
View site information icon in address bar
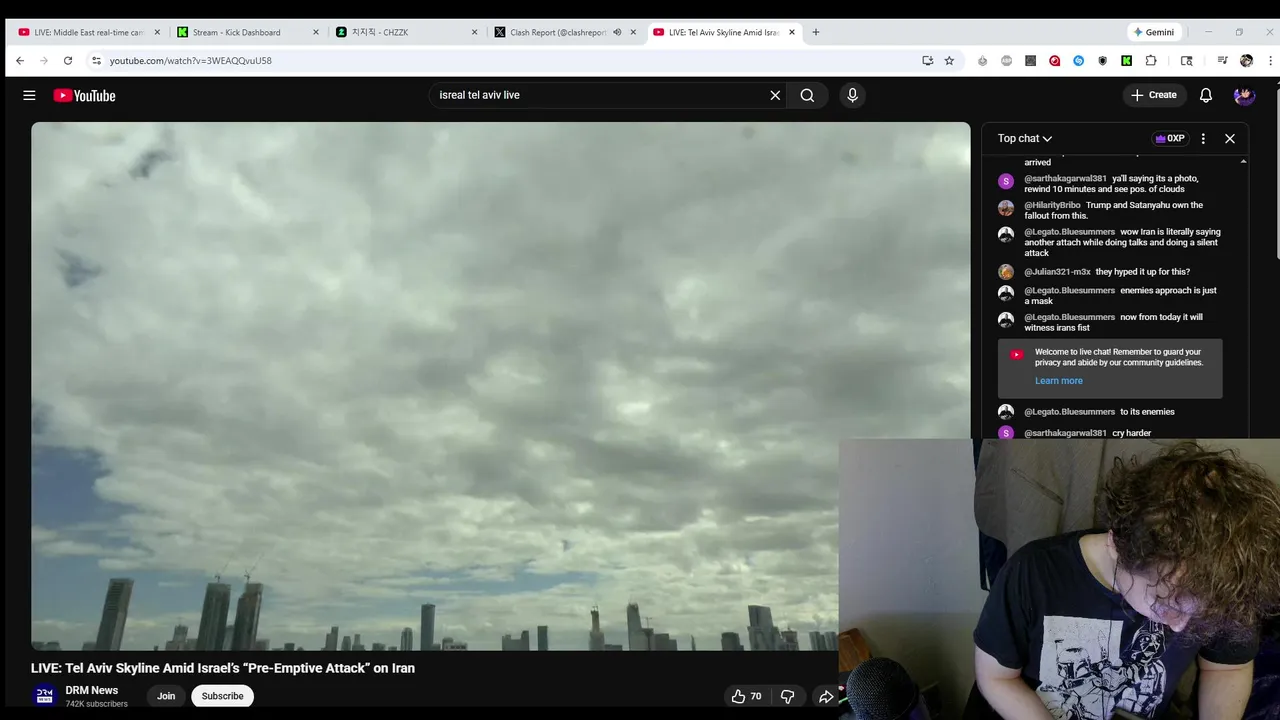(x=96, y=60)
